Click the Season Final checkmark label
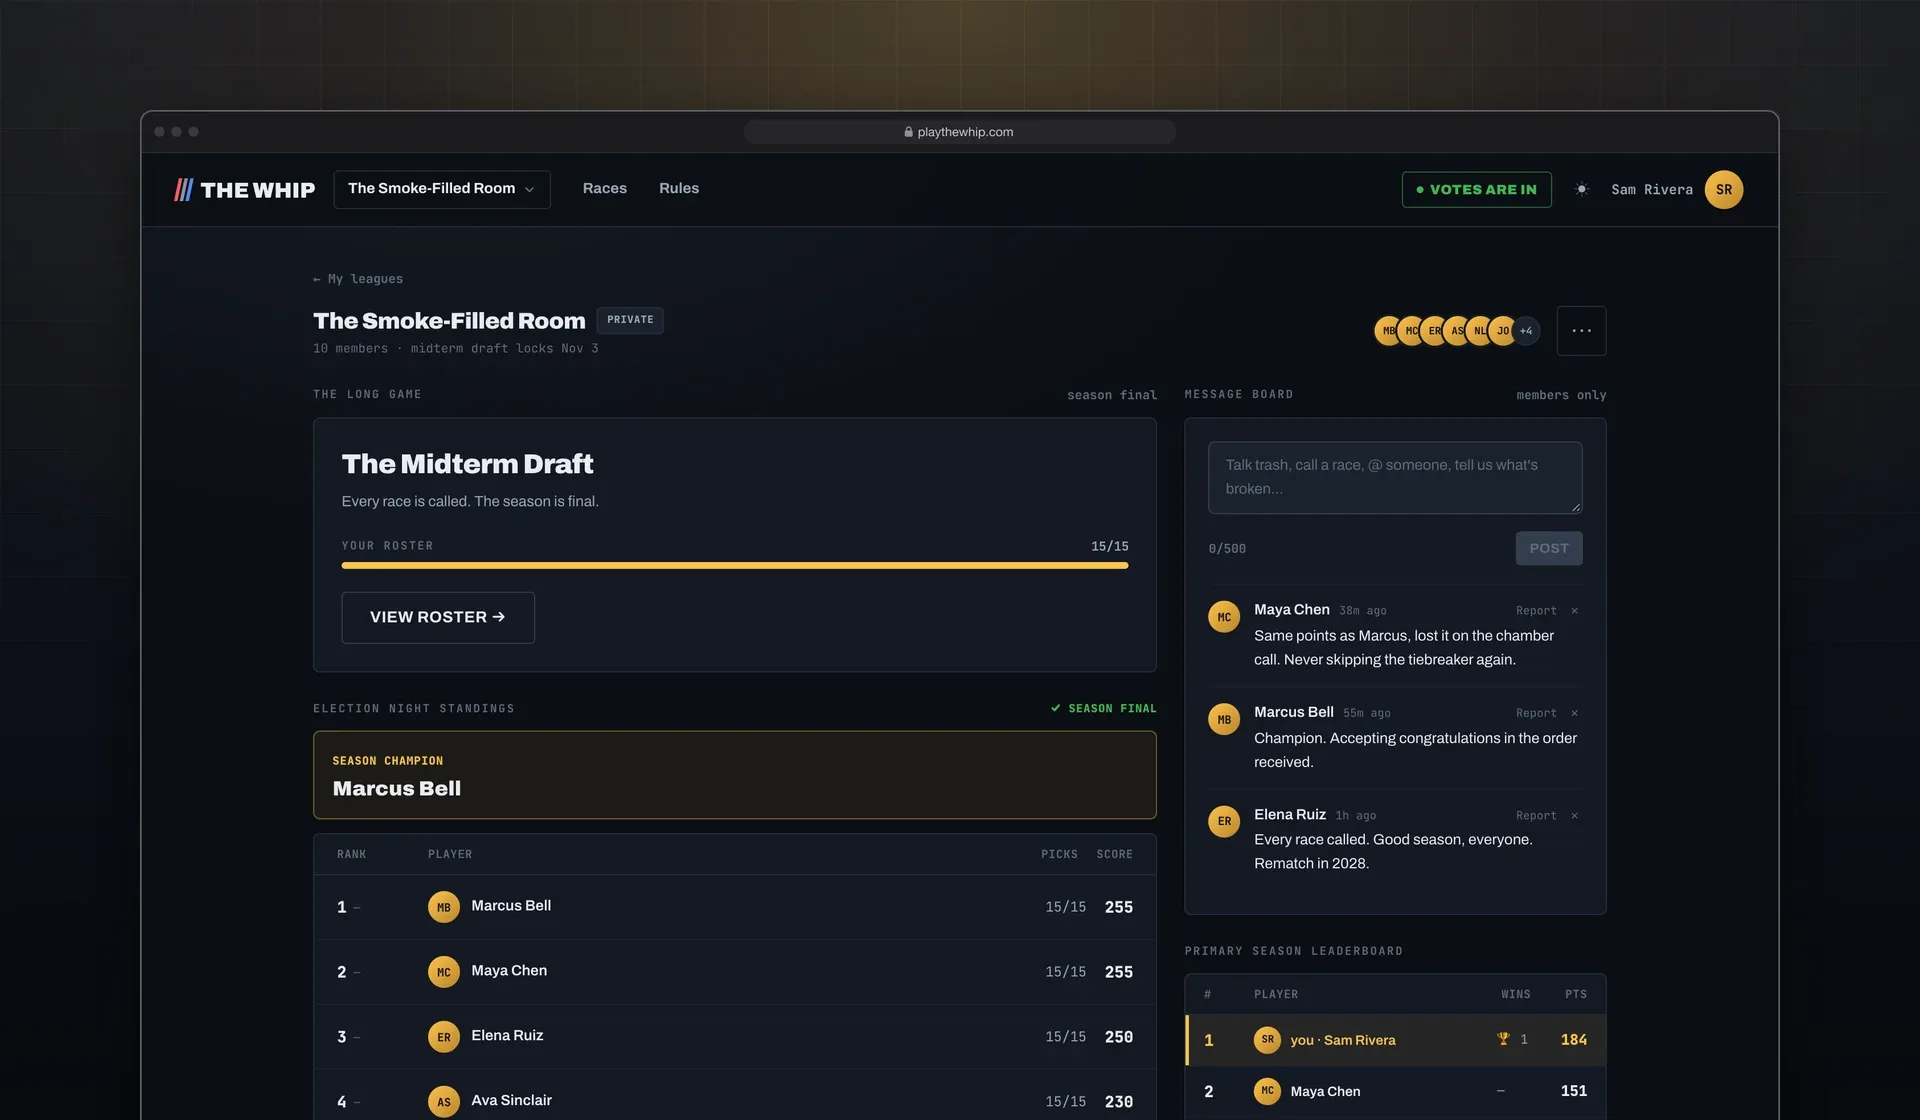The width and height of the screenshot is (1920, 1120). [1103, 708]
